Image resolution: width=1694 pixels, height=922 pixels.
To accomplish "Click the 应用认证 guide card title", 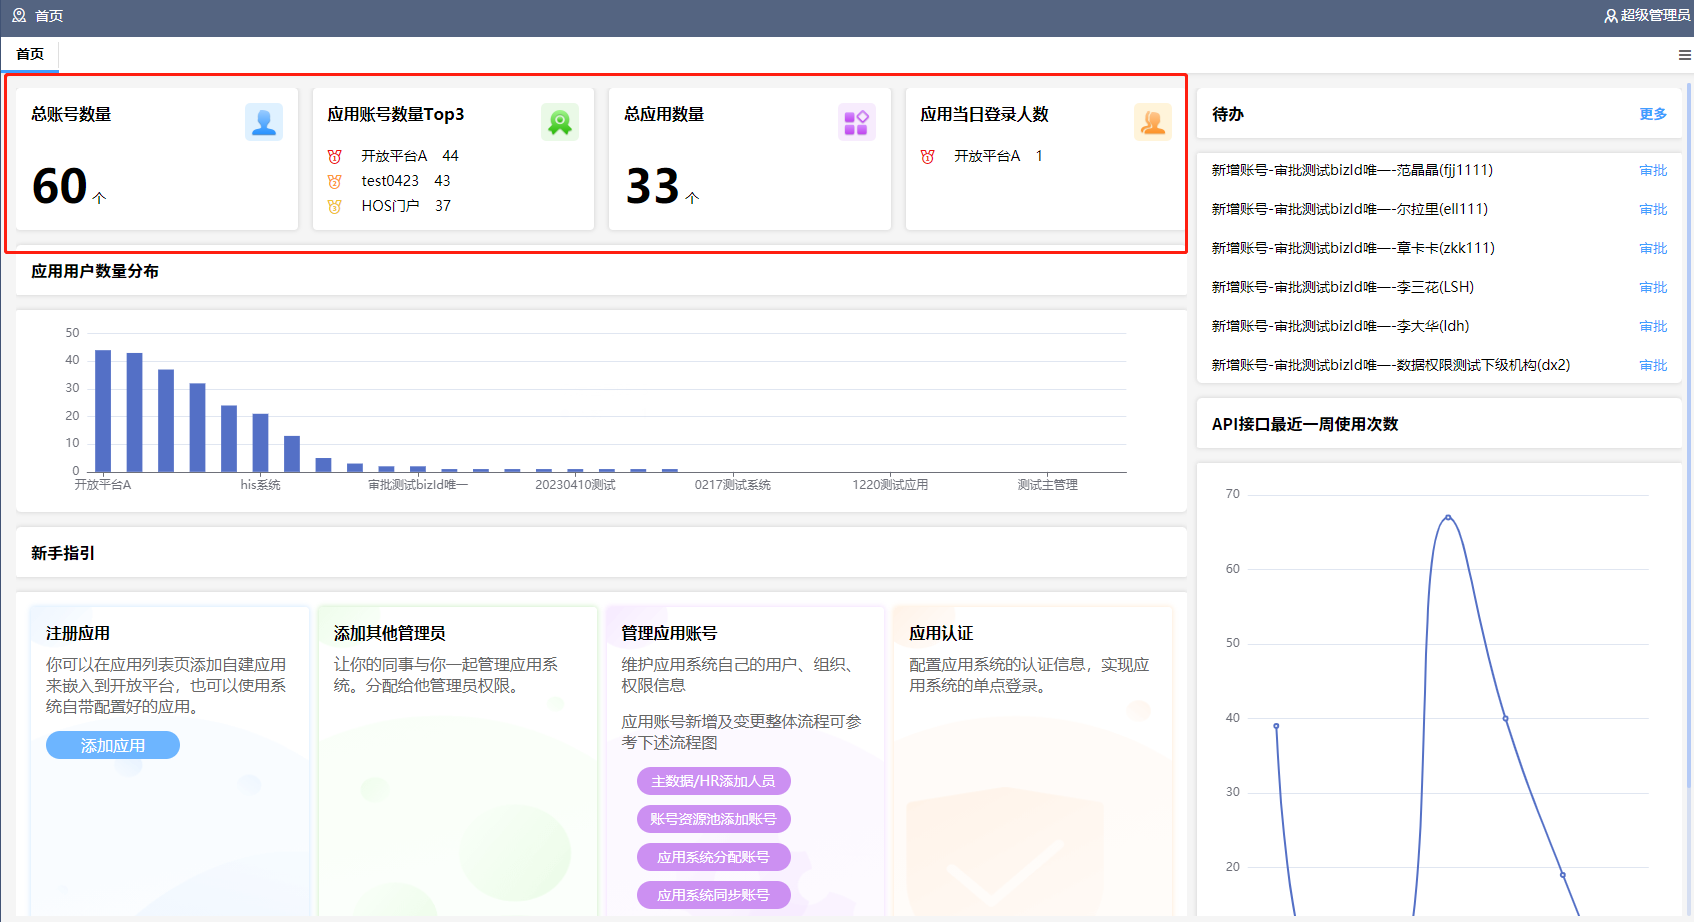I will click(941, 633).
